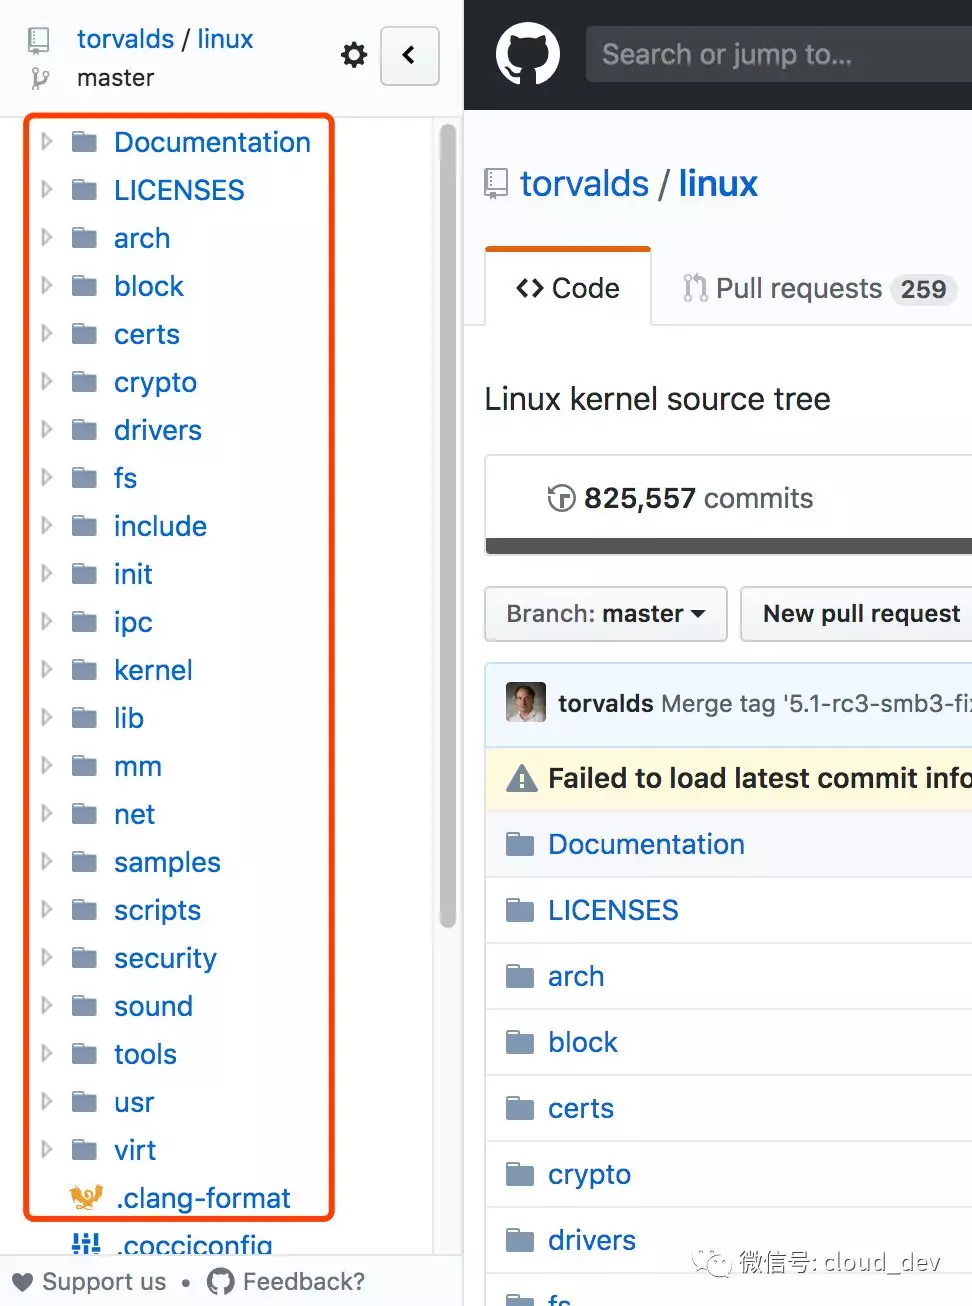Click the GitHub Octocat logo

[528, 54]
